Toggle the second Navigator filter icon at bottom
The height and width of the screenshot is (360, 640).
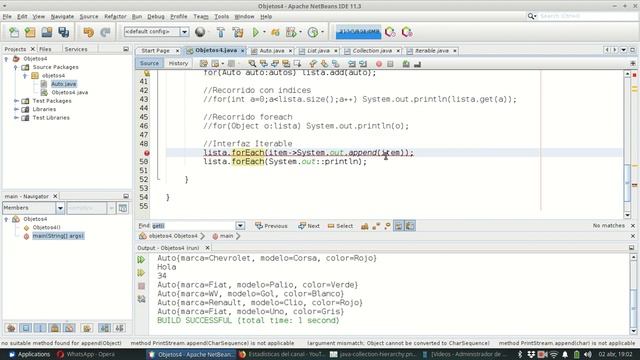[x=25, y=328]
